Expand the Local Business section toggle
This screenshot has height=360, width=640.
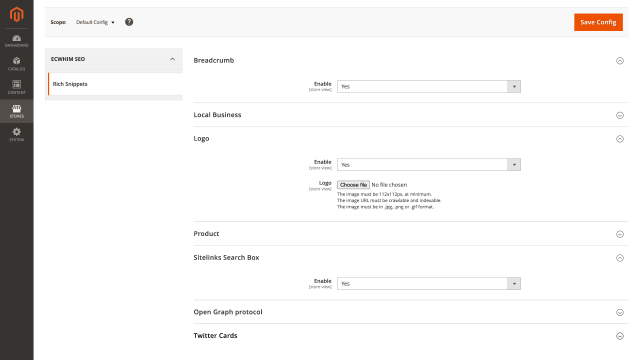coord(620,116)
